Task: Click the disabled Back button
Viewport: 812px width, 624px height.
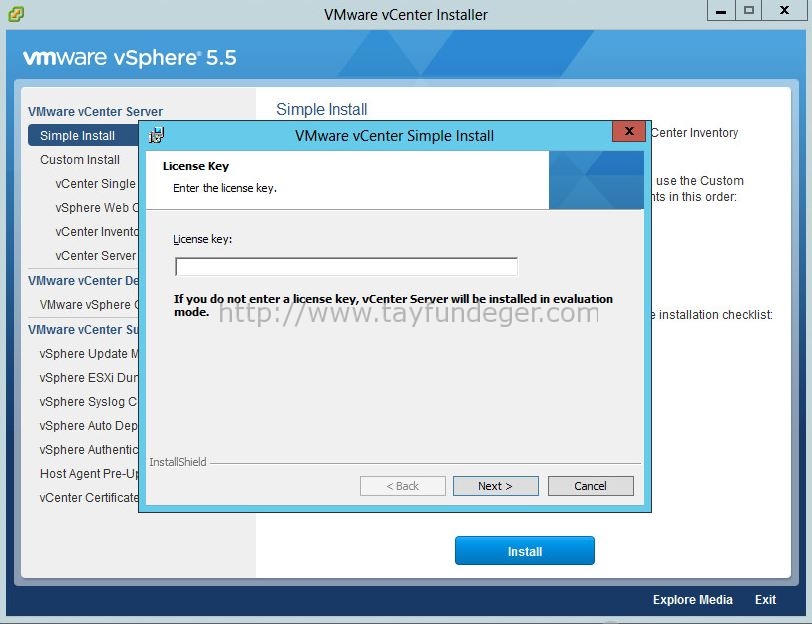Action: coord(402,486)
